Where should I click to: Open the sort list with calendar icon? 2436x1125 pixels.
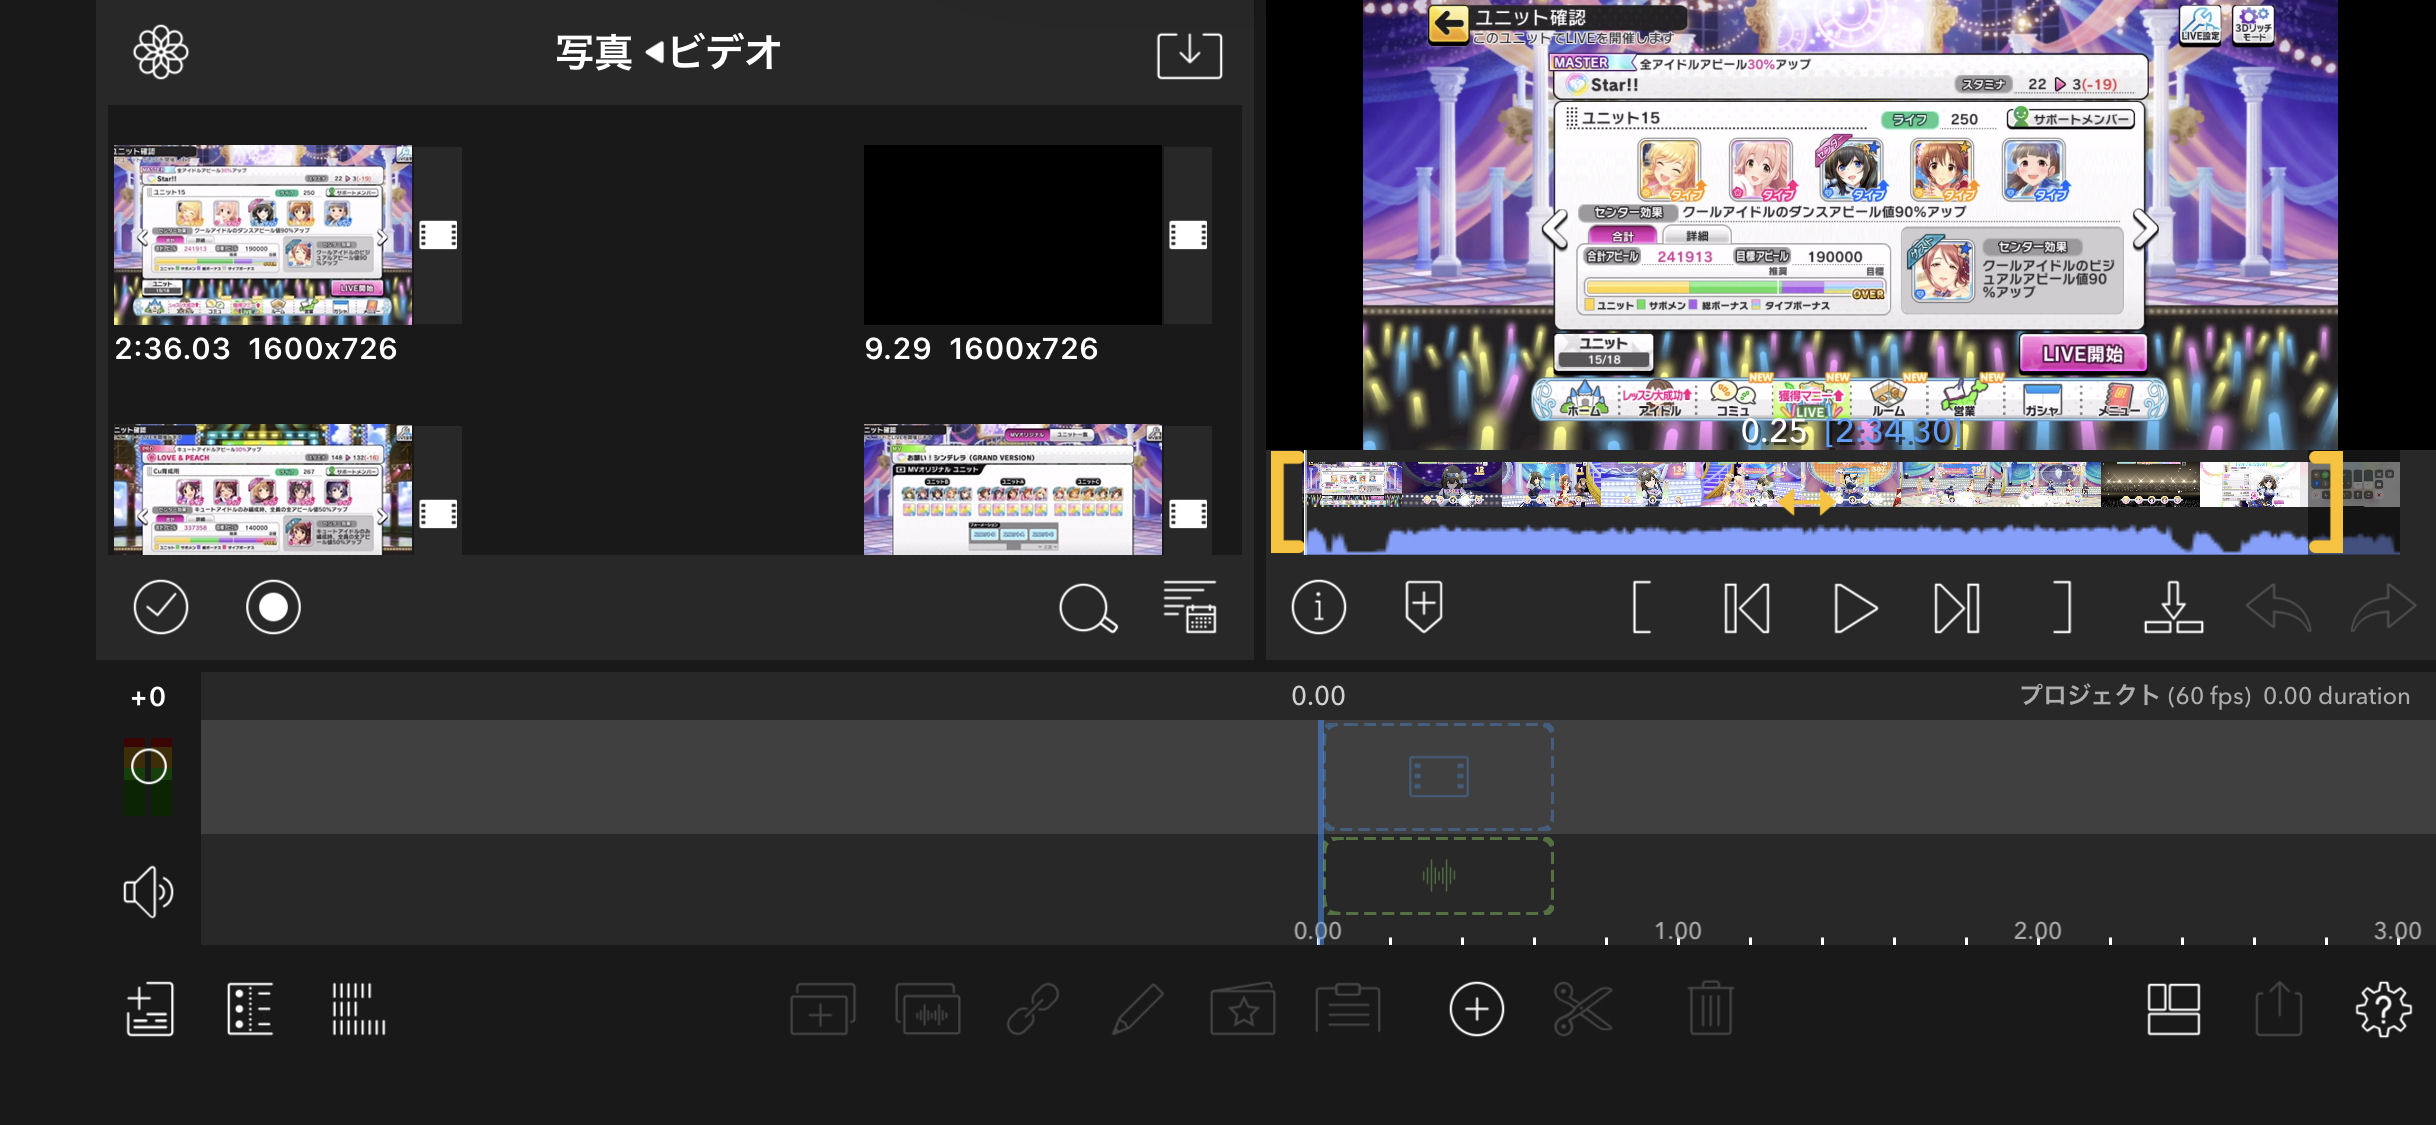pos(1190,606)
